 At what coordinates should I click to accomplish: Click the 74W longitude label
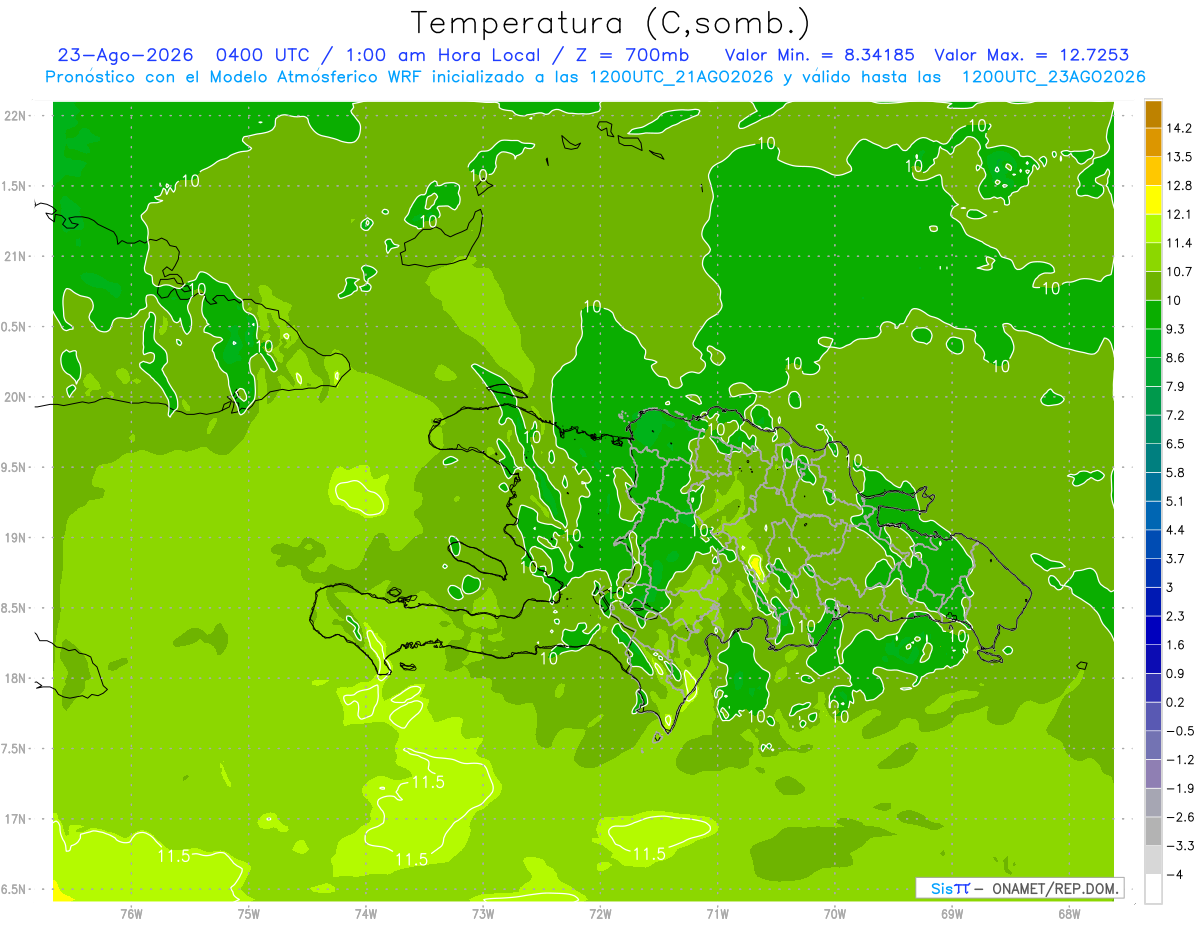click(x=366, y=913)
